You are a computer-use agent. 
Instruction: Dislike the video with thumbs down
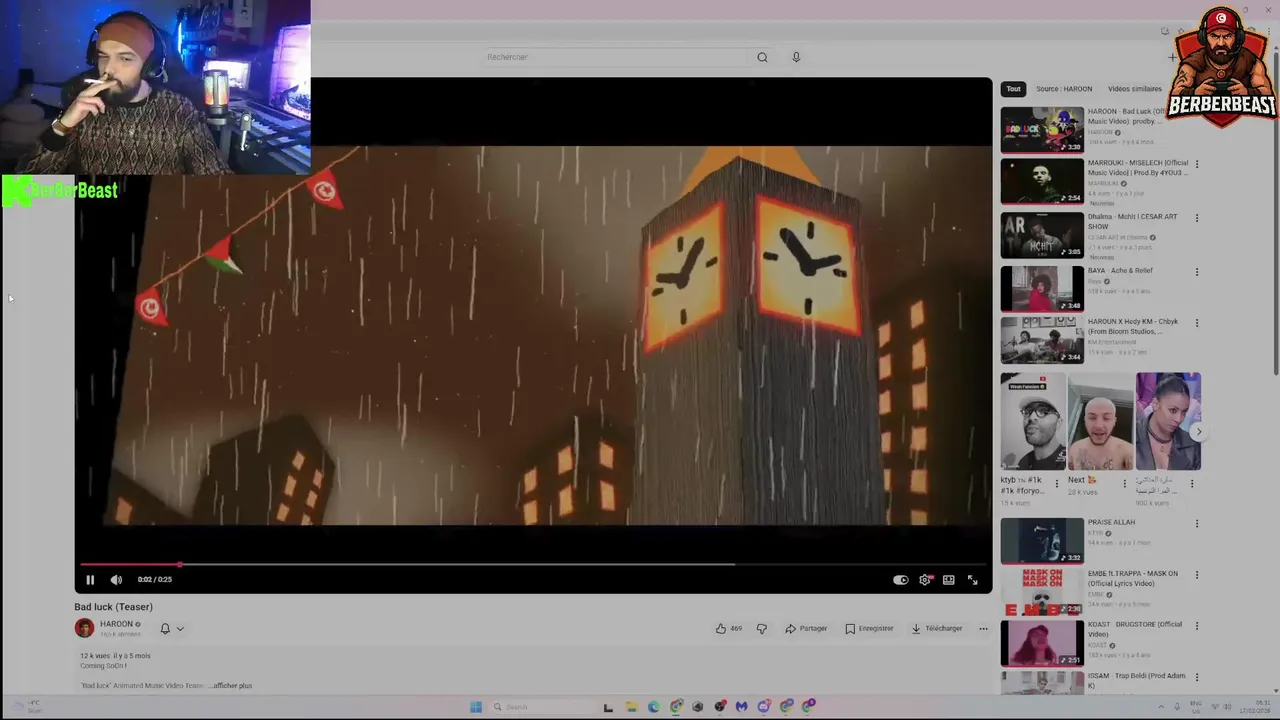point(762,629)
